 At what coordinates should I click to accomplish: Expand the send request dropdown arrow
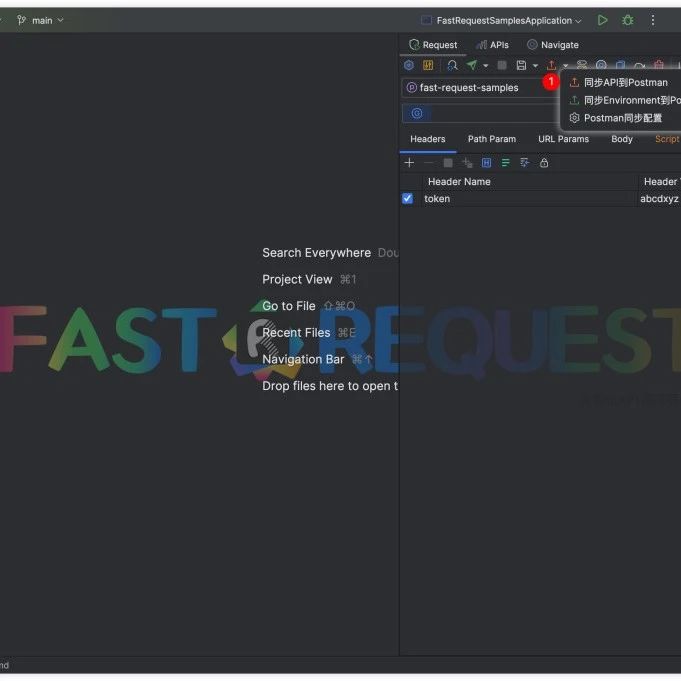(x=486, y=66)
